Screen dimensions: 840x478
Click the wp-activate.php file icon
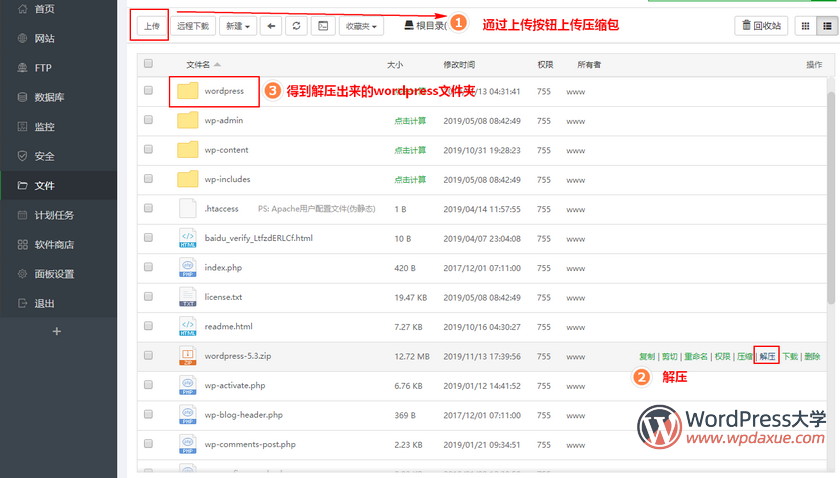click(x=188, y=385)
